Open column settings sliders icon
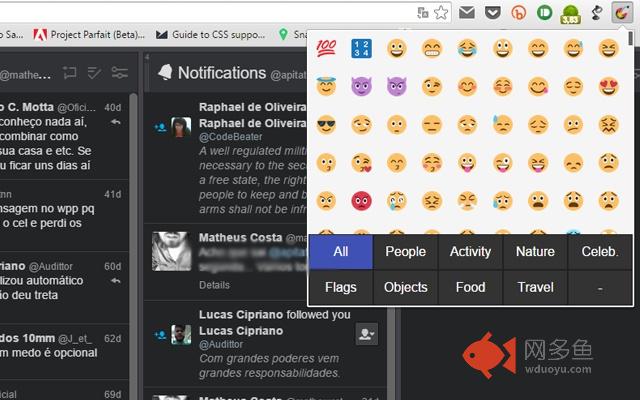Viewport: 640px width, 400px height. coord(120,72)
